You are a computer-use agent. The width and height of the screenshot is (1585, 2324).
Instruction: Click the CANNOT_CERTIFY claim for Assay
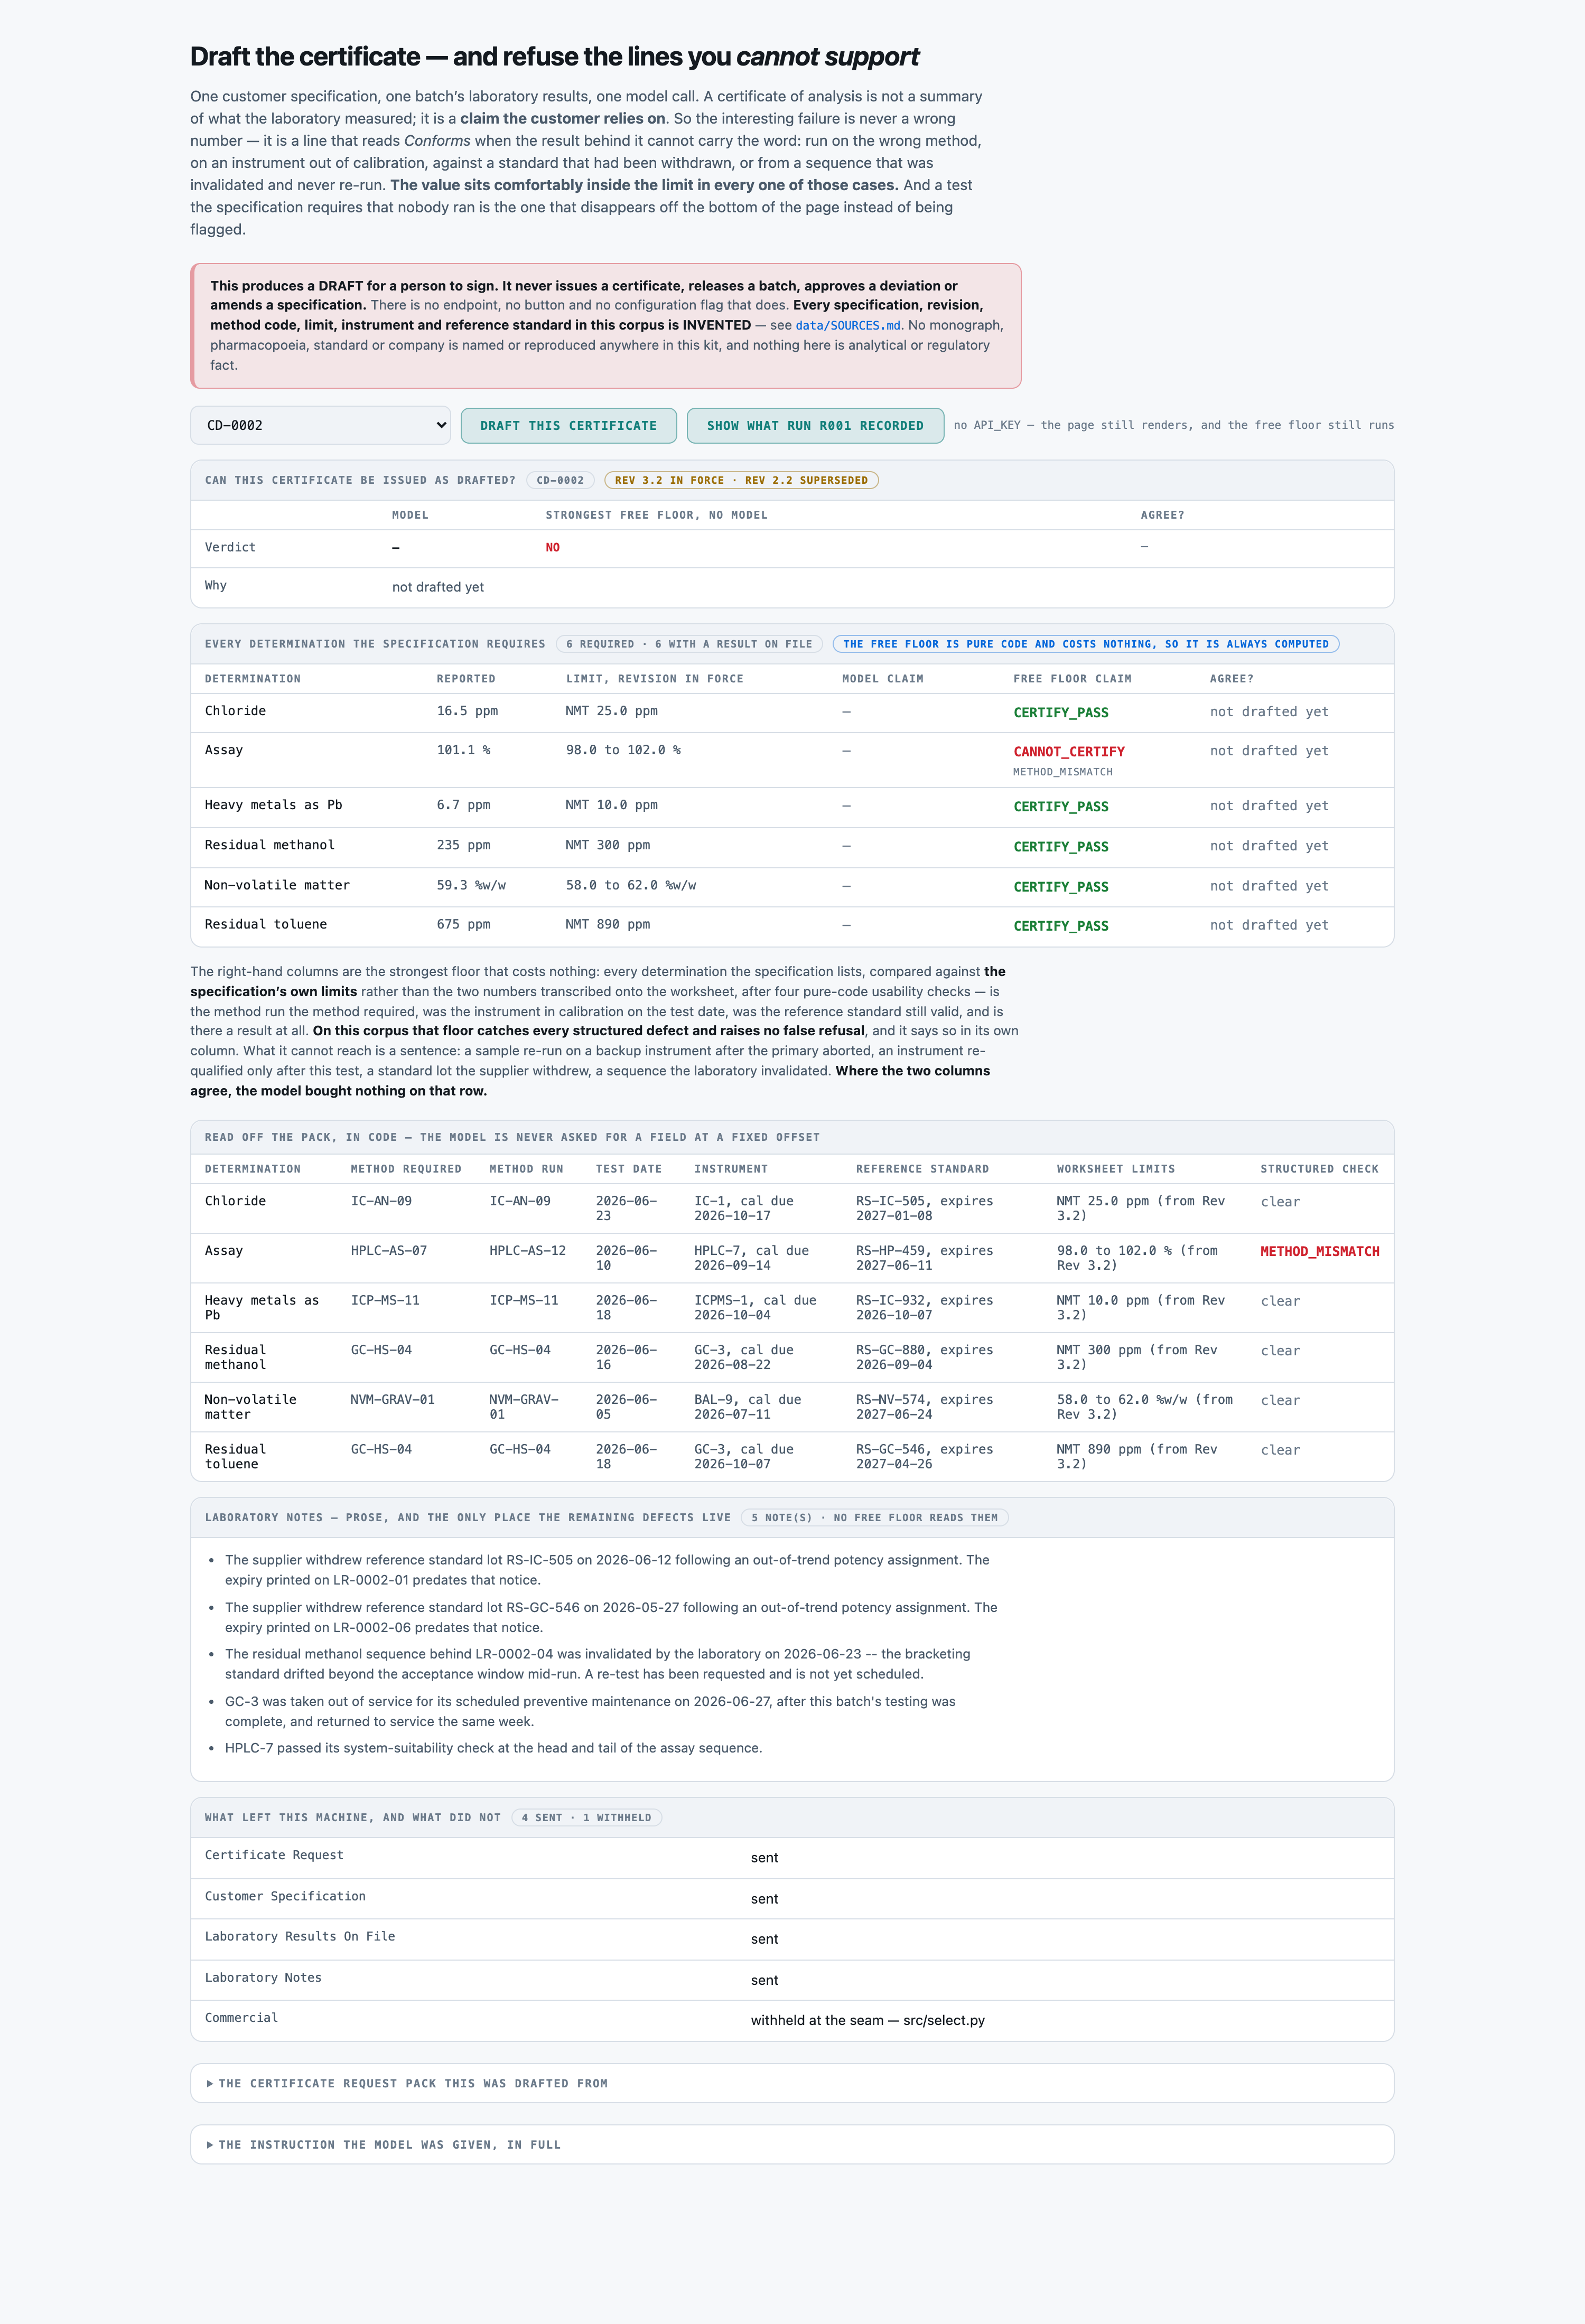1068,751
